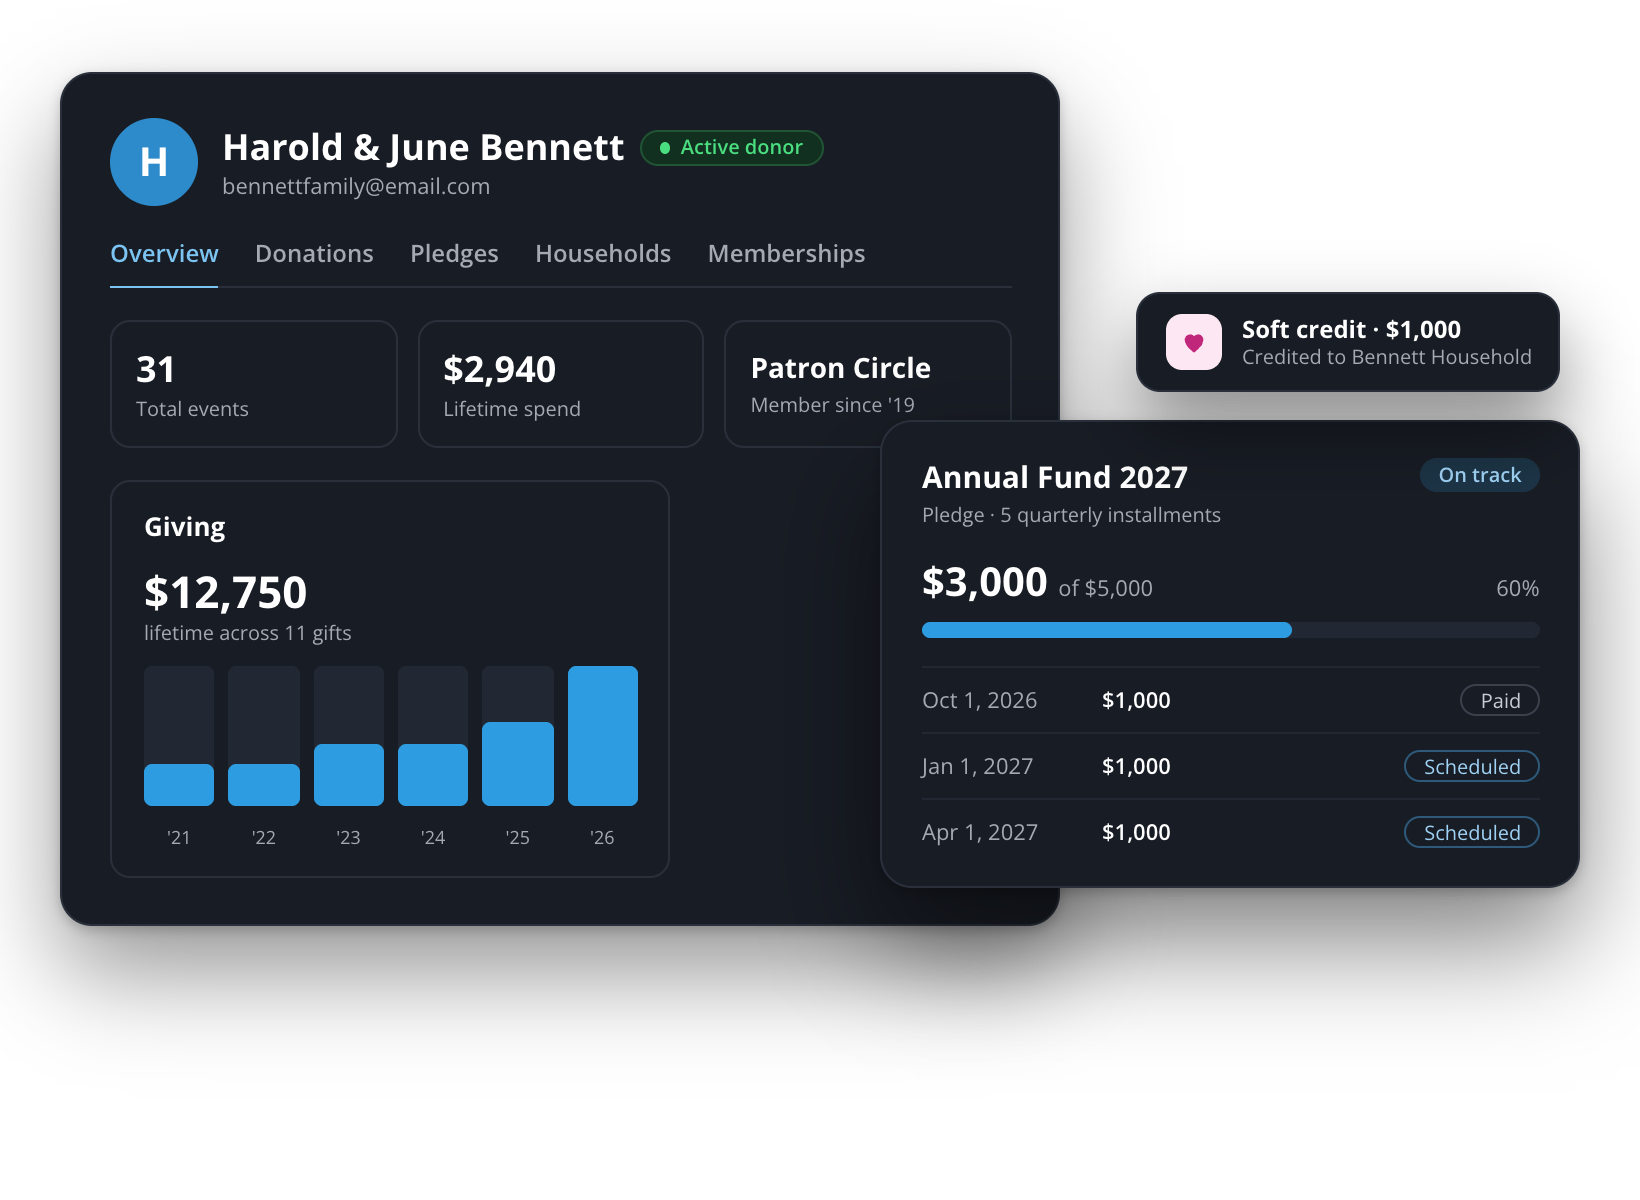This screenshot has height=1200, width=1640.
Task: Open the Overview tab
Action: pos(164,254)
